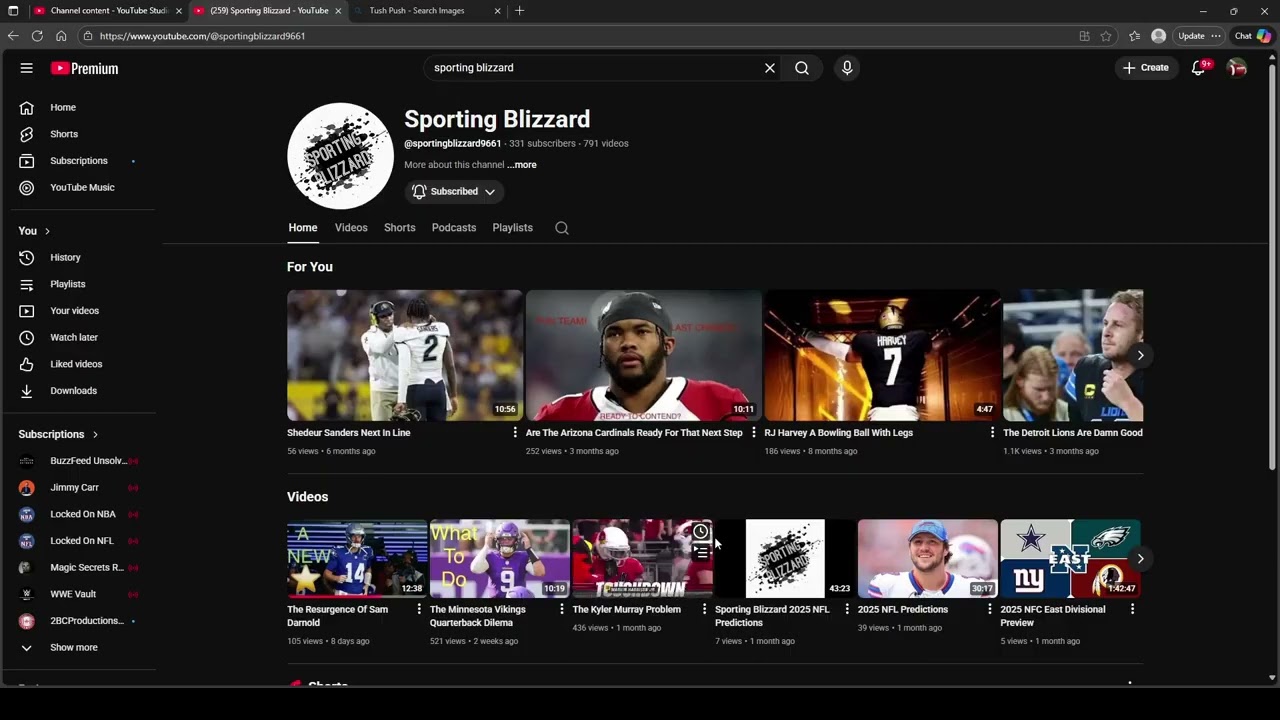Open the notifications bell
This screenshot has height=720, width=1280.
click(1199, 68)
